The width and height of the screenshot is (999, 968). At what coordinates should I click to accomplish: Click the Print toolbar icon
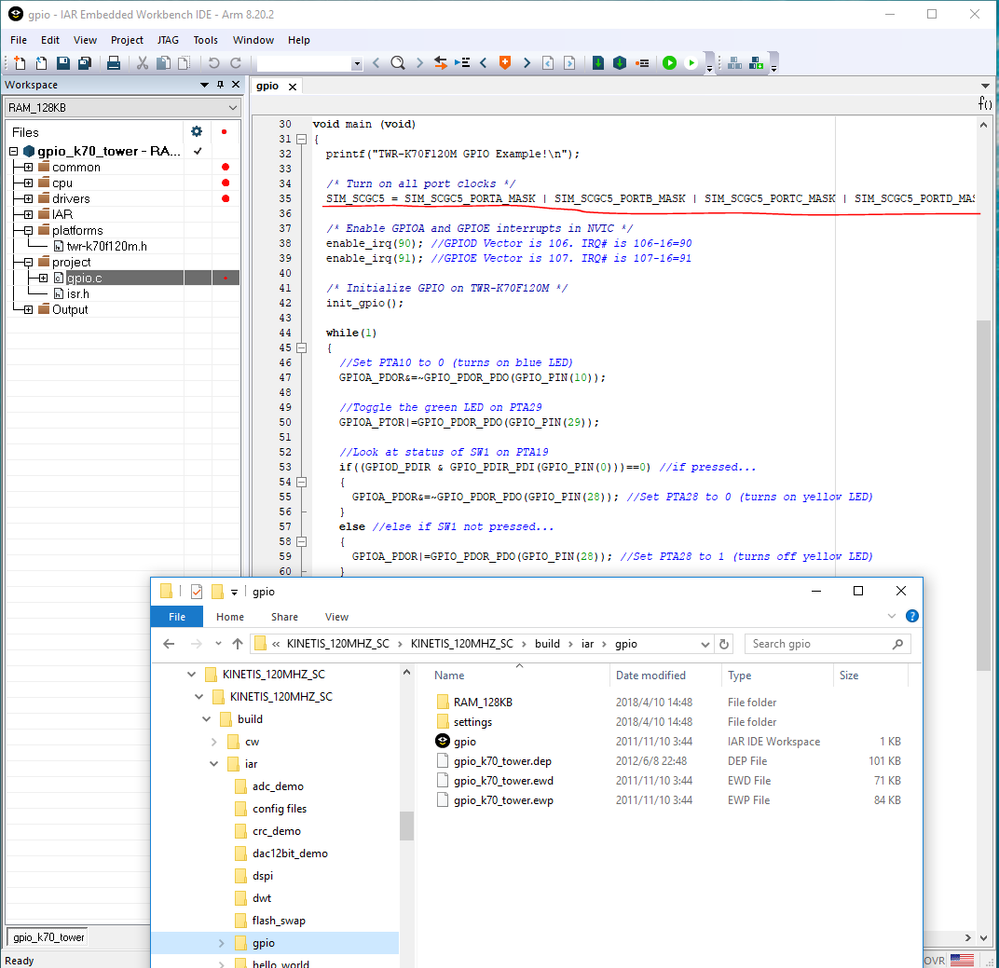point(113,63)
